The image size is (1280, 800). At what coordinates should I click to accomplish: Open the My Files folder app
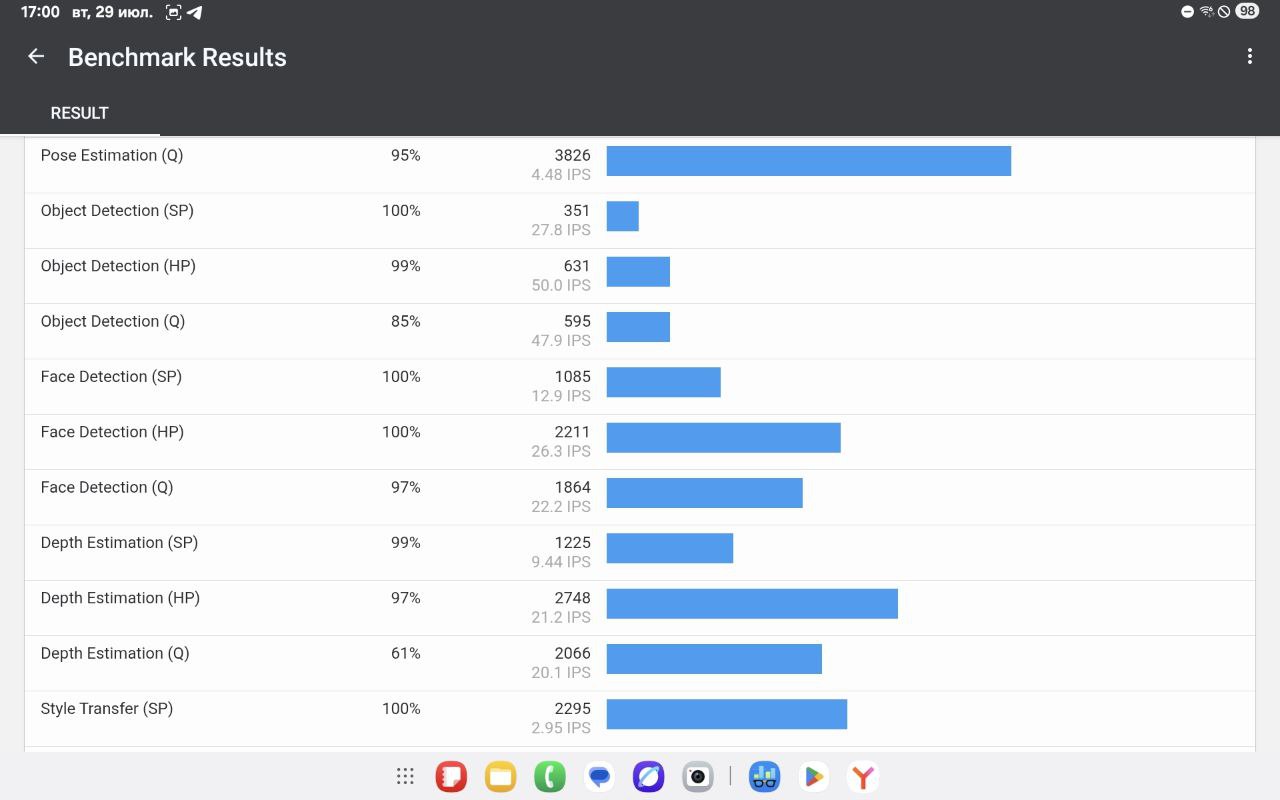[x=500, y=776]
